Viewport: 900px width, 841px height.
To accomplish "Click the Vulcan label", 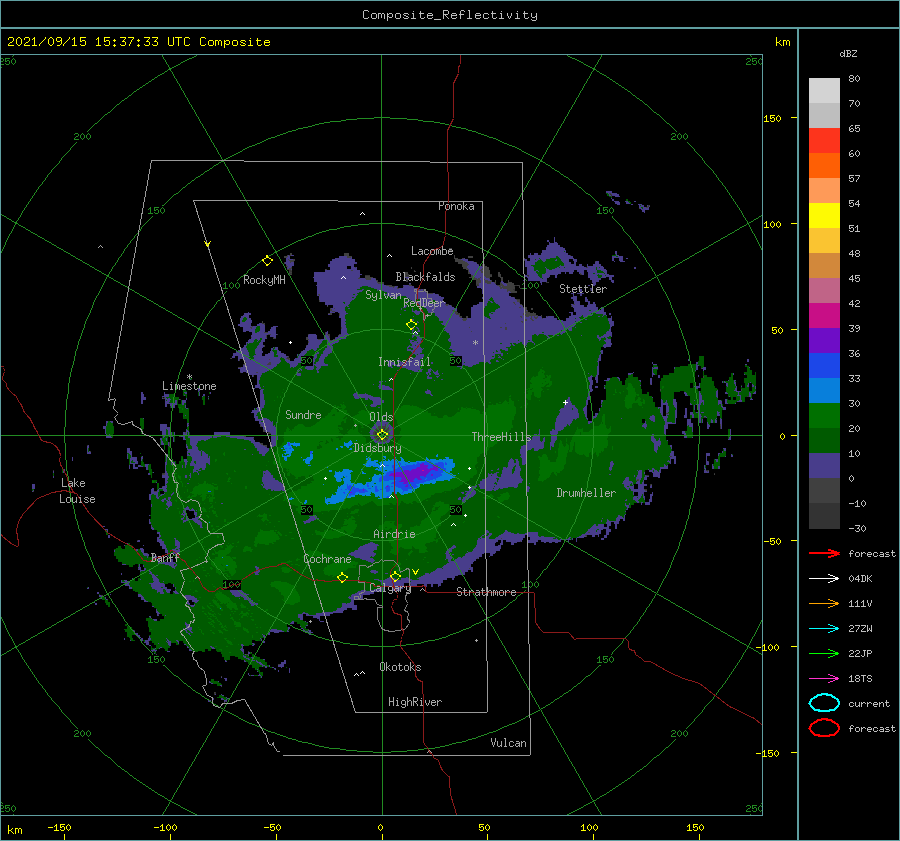I will [x=508, y=743].
